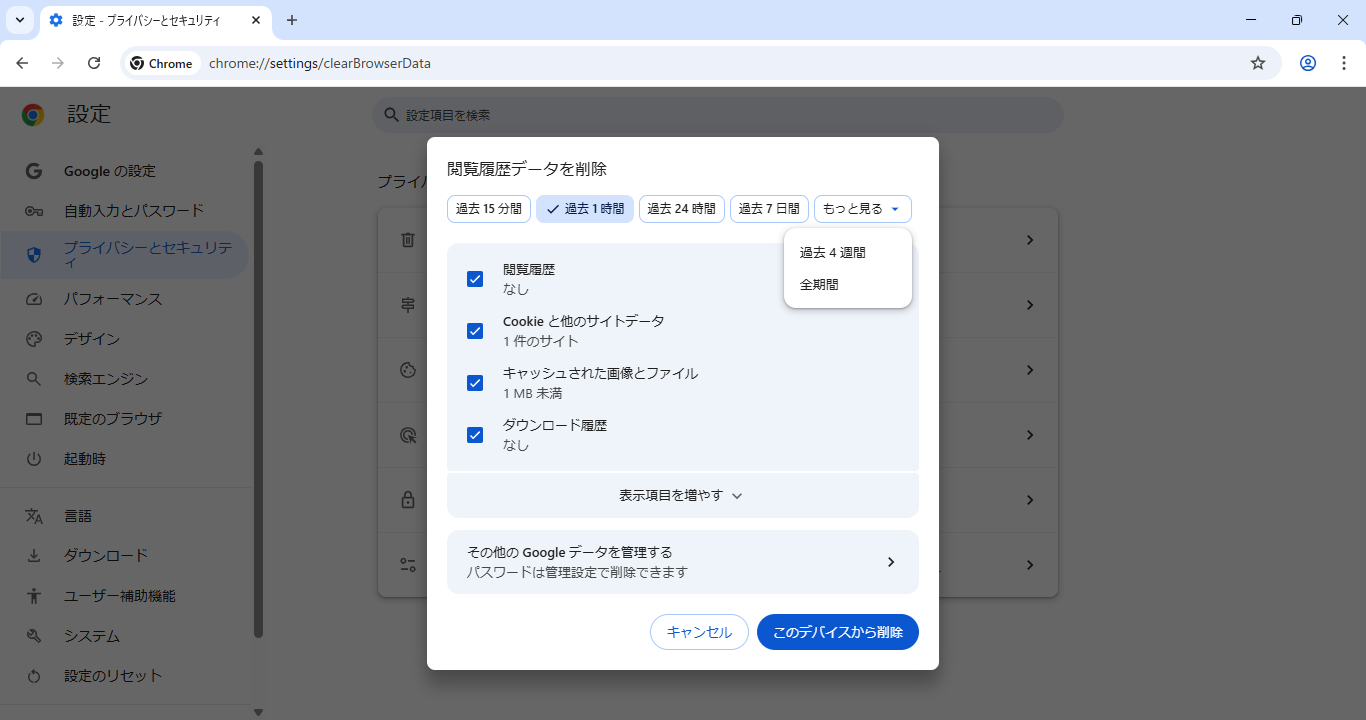Click the キャンセル button
This screenshot has width=1366, height=720.
(699, 632)
